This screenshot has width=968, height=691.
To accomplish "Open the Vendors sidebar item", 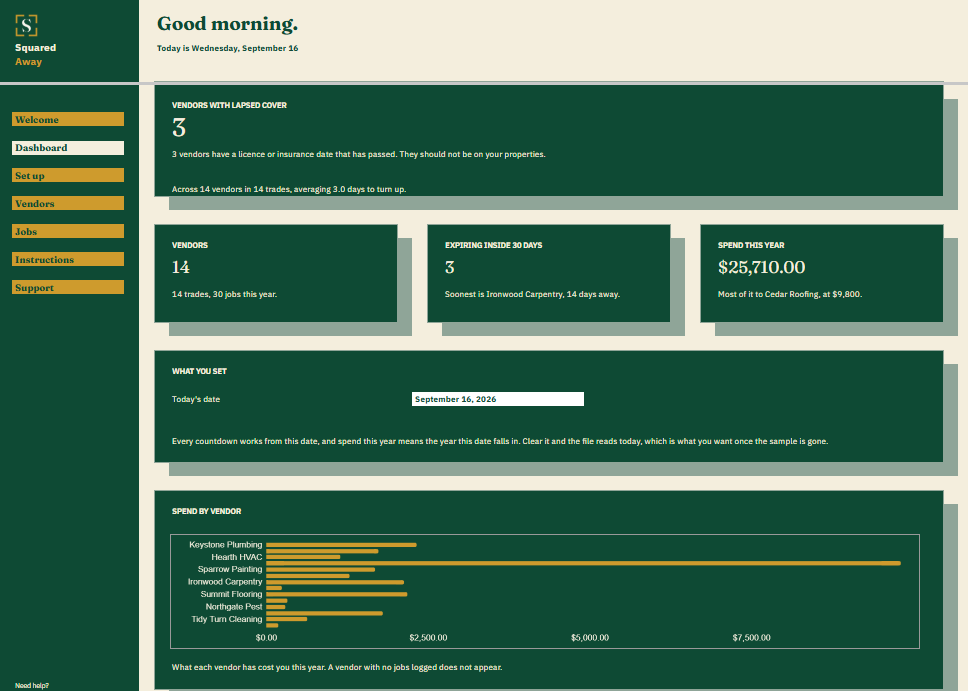I will (68, 203).
